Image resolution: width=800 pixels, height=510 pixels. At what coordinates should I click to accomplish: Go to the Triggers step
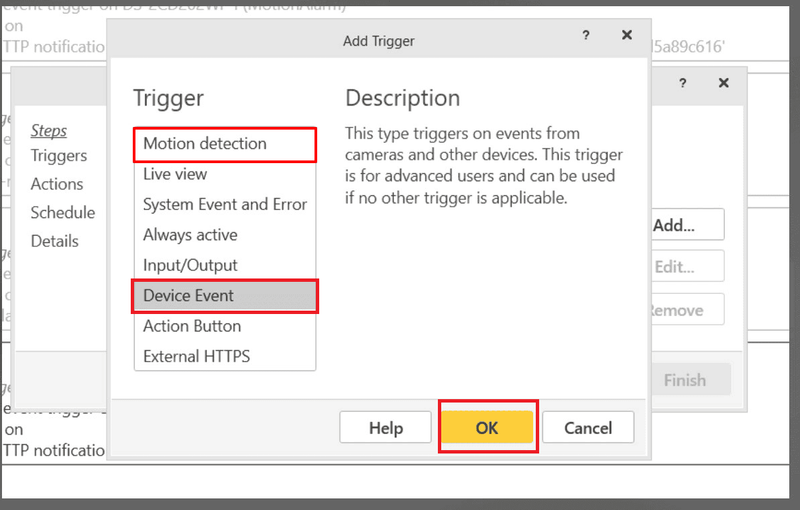(59, 156)
